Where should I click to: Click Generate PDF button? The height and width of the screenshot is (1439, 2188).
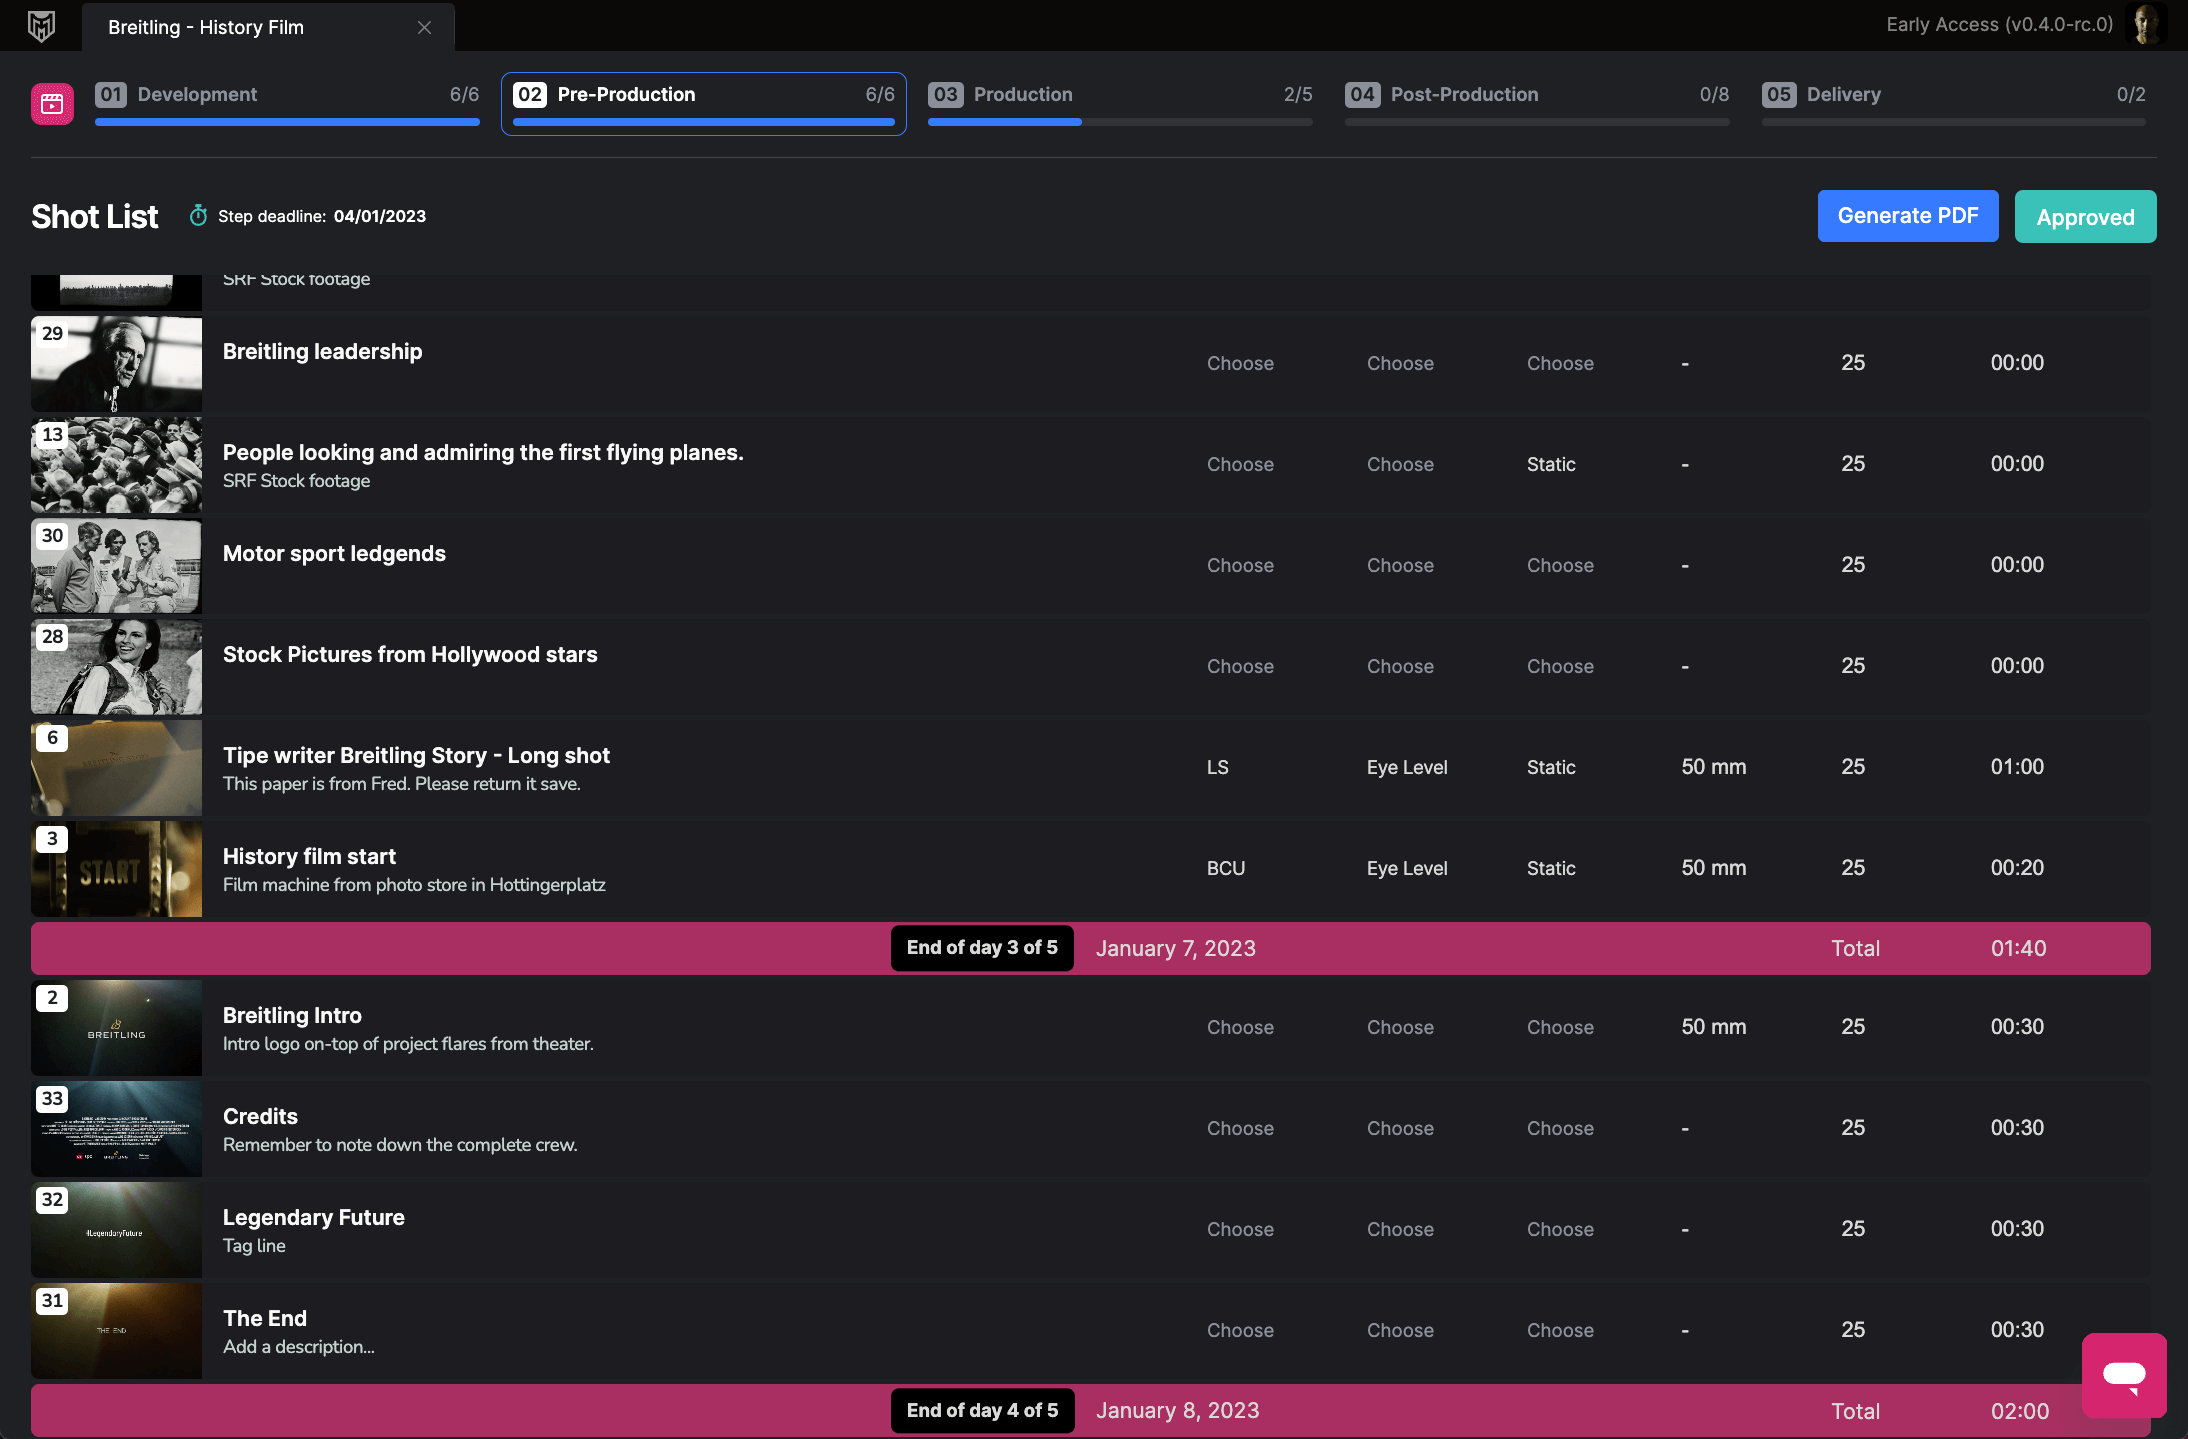pos(1908,216)
